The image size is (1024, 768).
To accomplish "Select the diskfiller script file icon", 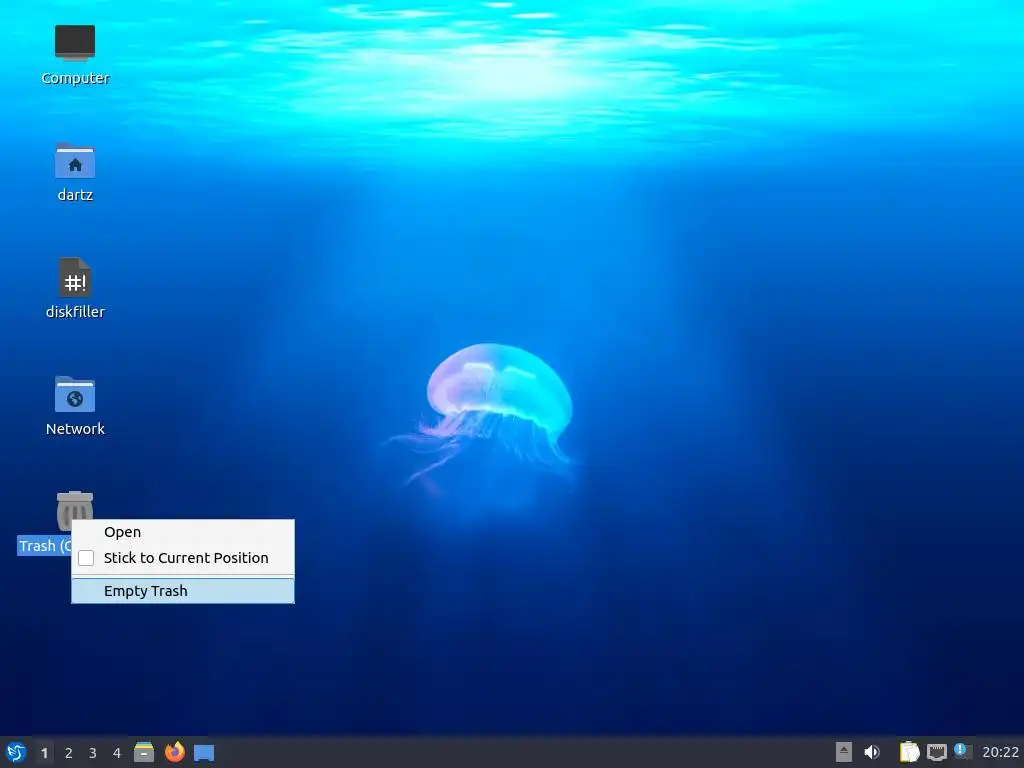I will pos(75,277).
